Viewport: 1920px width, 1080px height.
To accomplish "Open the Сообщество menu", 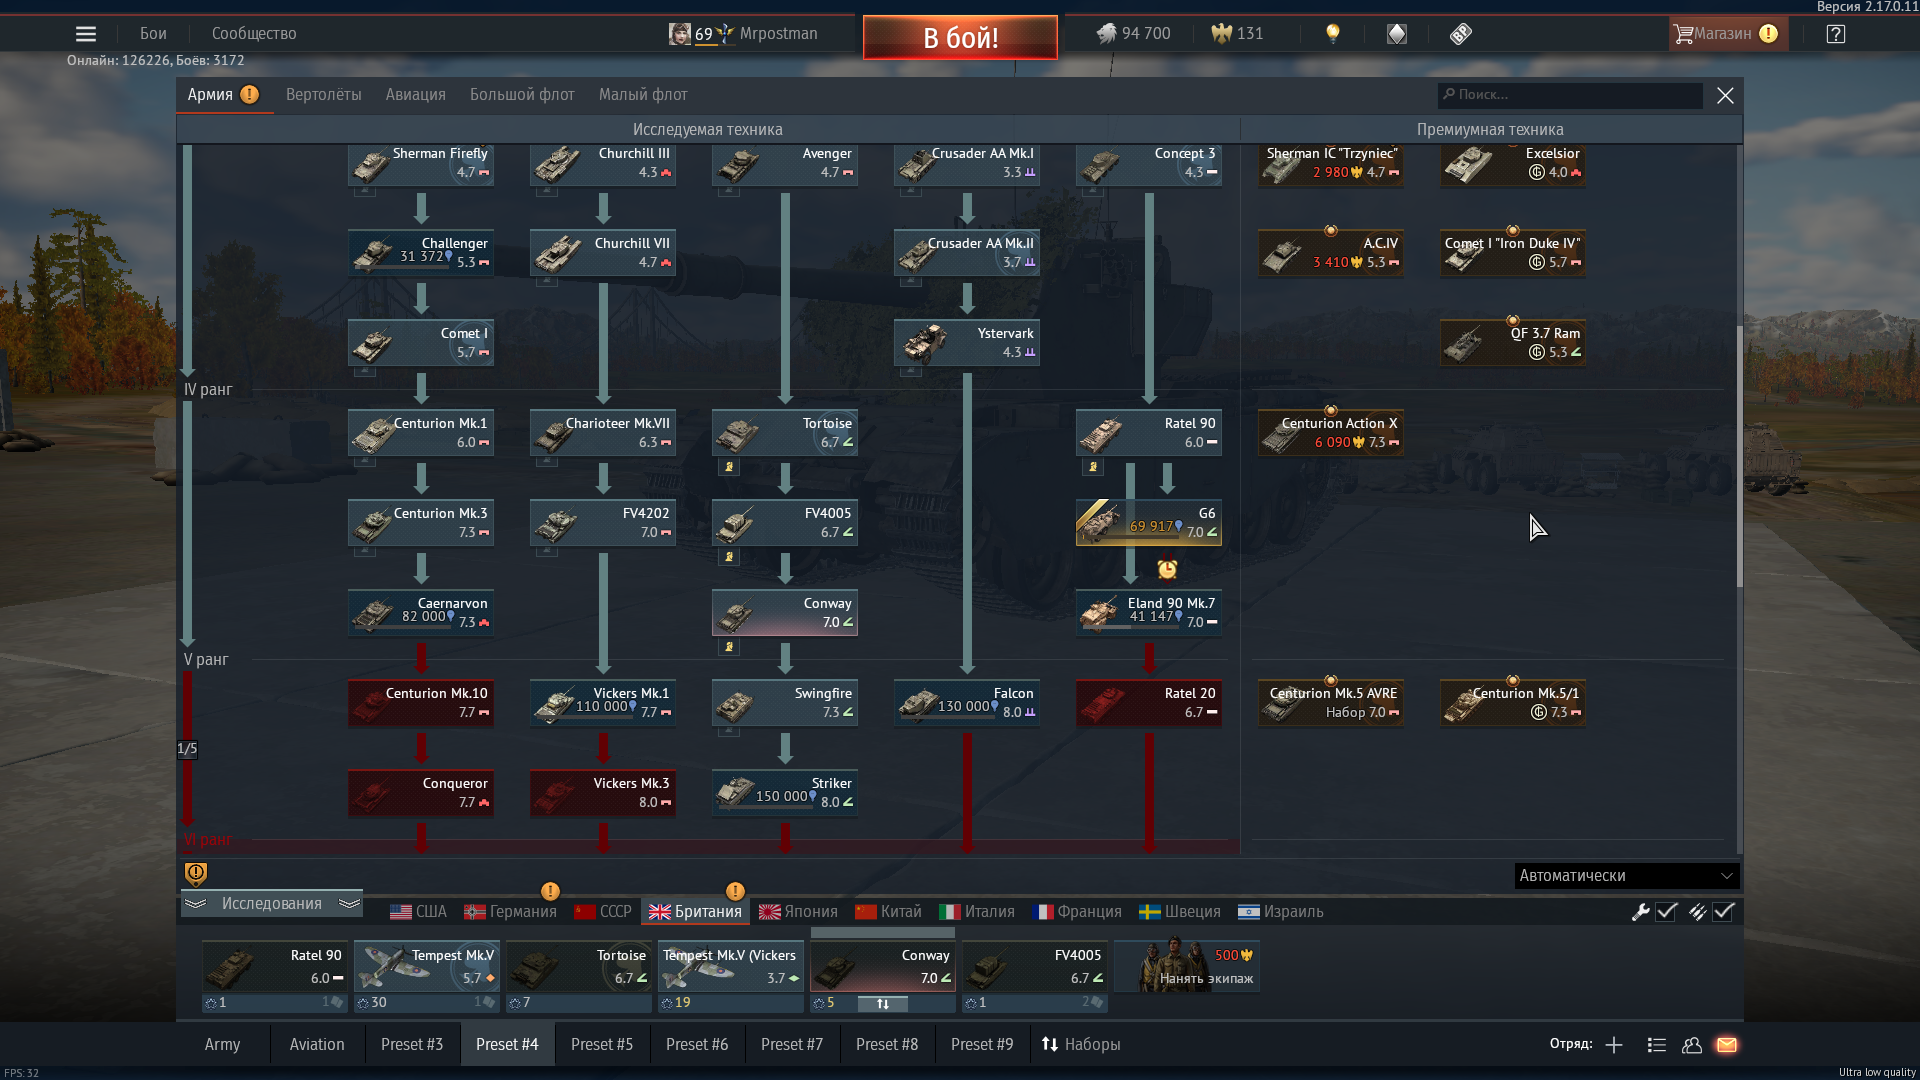I will (254, 34).
